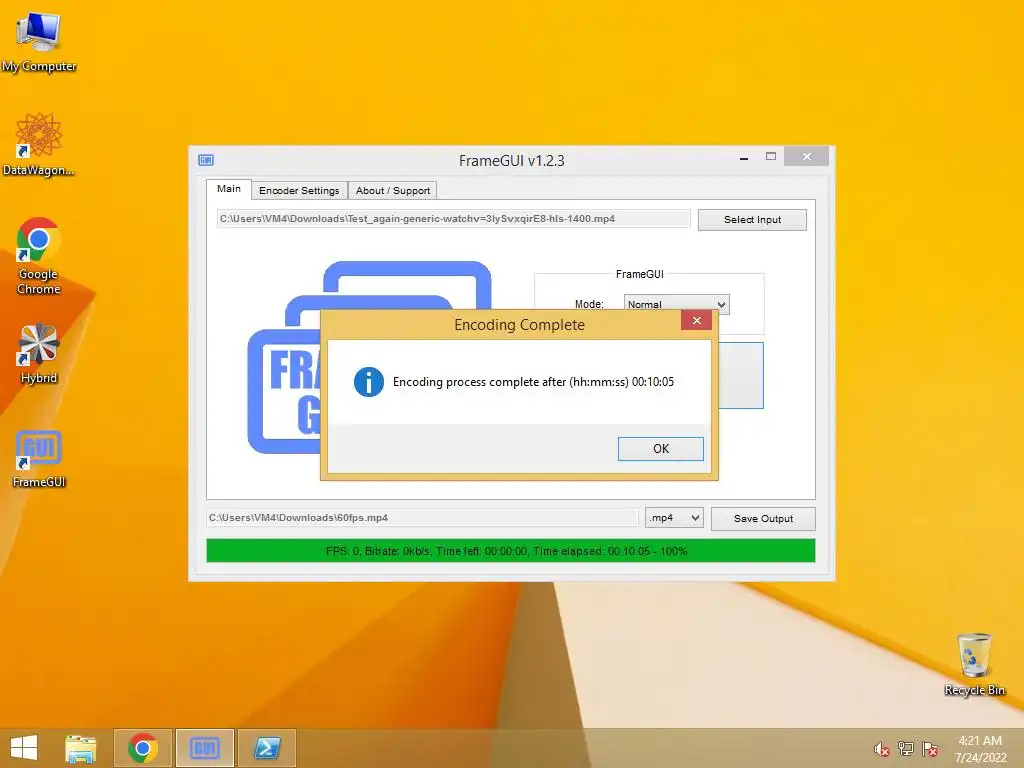Maximize the FrameGUI window
The width and height of the screenshot is (1024, 768).
click(x=771, y=157)
